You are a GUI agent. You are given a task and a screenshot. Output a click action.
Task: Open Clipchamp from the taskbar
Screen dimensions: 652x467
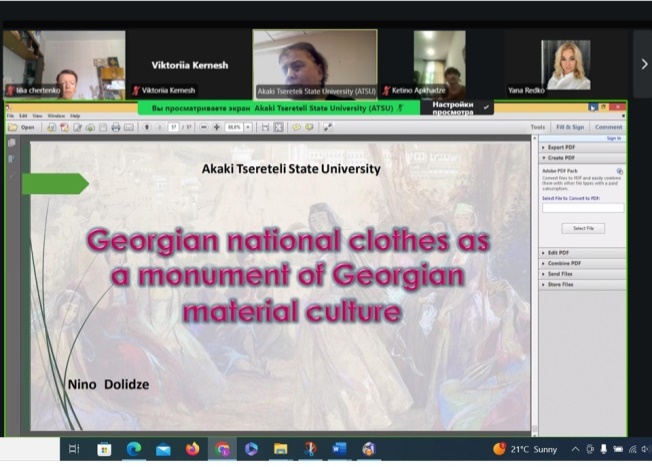pyautogui.click(x=252, y=449)
